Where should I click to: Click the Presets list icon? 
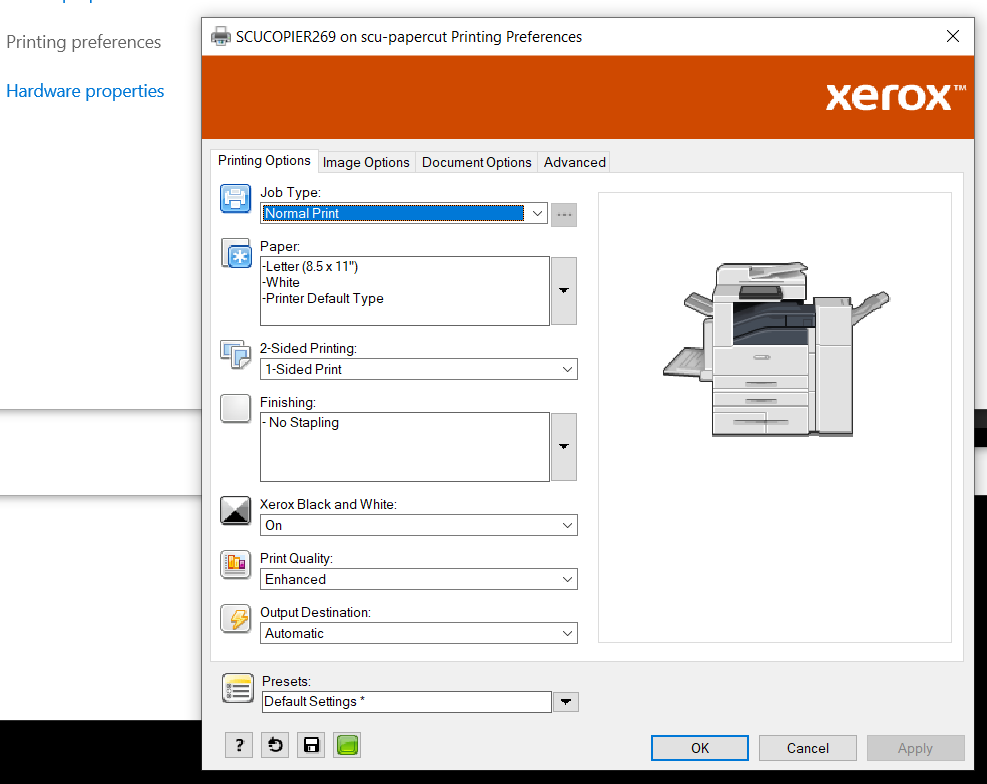(x=237, y=688)
